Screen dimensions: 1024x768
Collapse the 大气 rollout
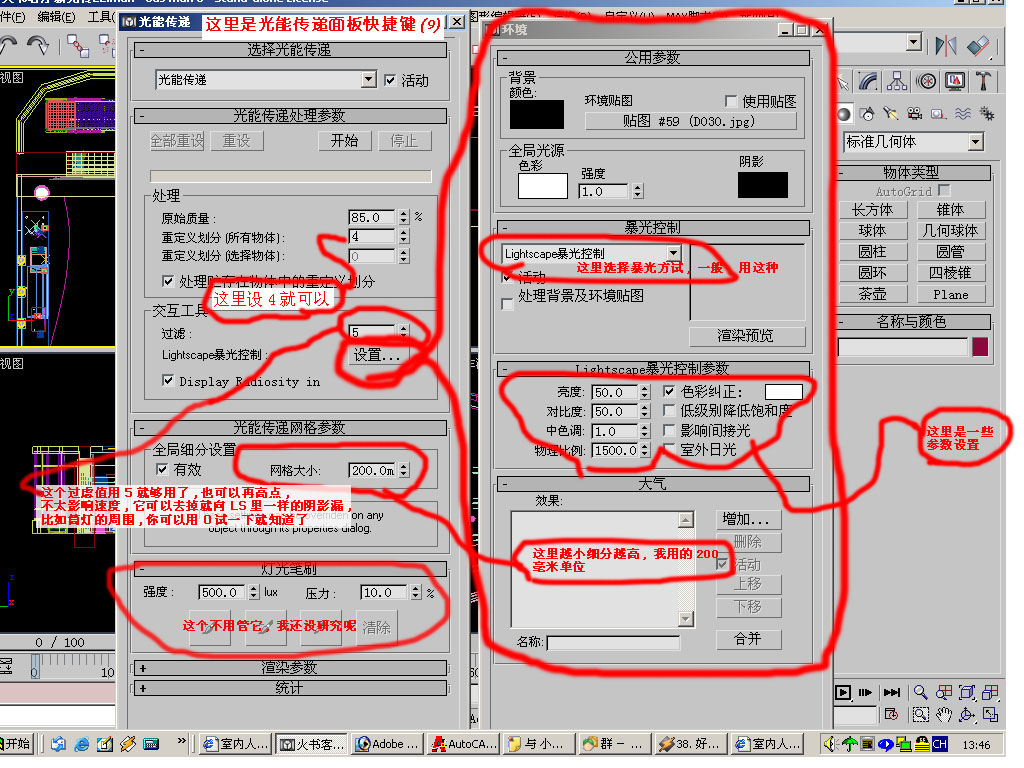coord(653,484)
